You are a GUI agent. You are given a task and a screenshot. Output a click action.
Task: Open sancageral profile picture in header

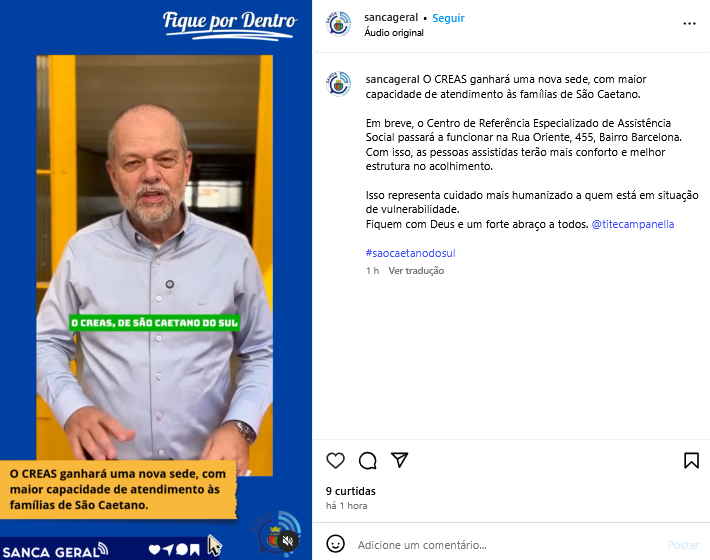[x=338, y=24]
